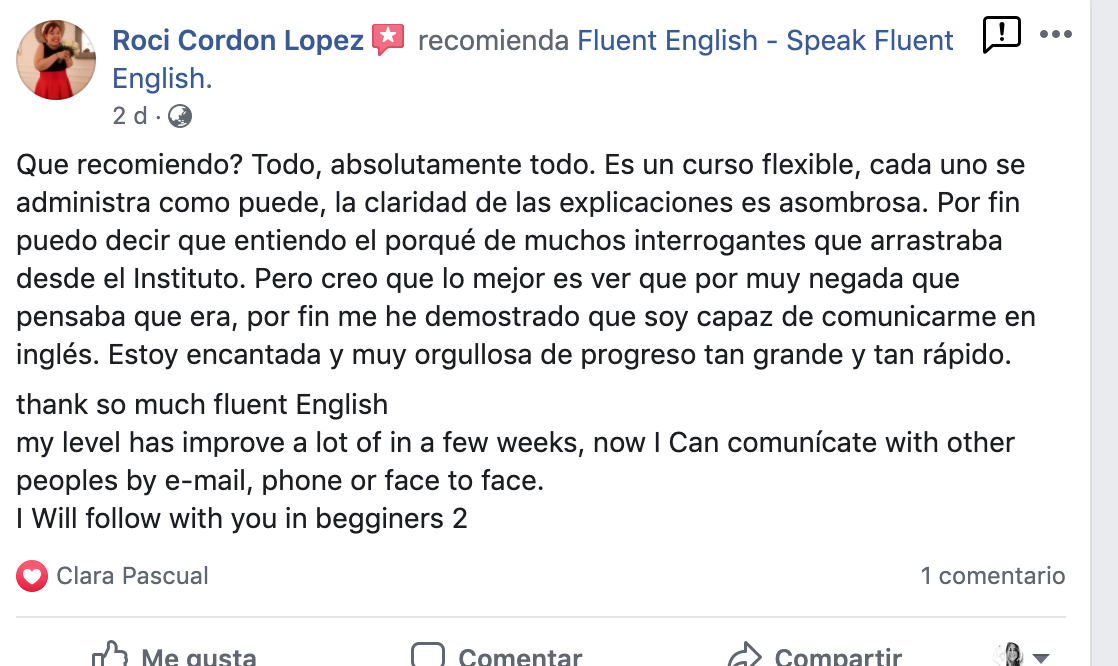Open Clara Pascual reaction name
This screenshot has height=666, width=1118.
click(x=133, y=575)
